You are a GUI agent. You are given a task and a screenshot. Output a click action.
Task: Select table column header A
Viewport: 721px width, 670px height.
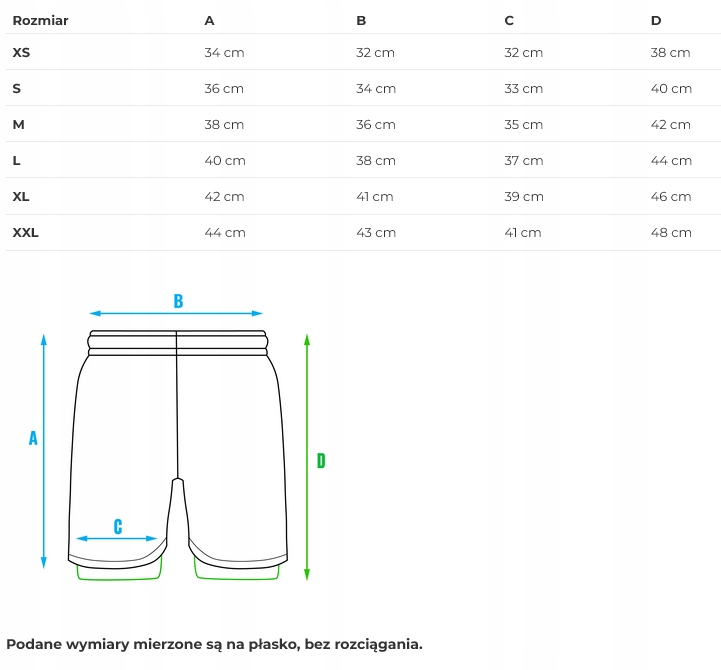pos(209,20)
